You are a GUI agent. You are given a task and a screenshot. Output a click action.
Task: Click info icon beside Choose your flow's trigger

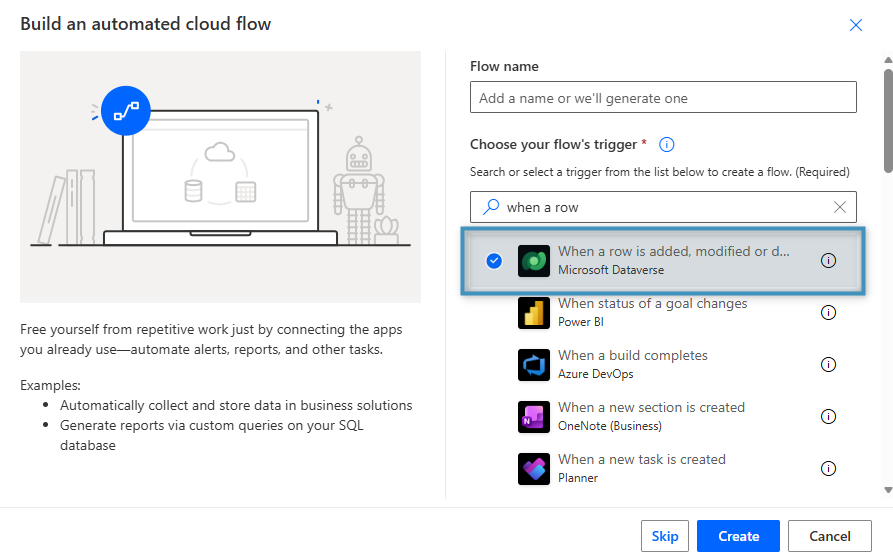[x=667, y=145]
